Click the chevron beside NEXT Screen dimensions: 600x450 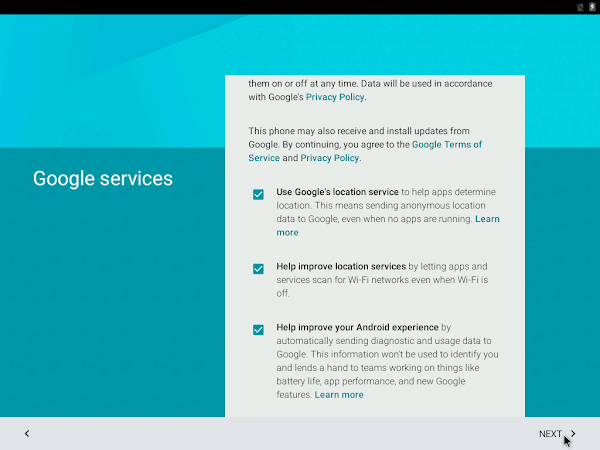coord(573,434)
